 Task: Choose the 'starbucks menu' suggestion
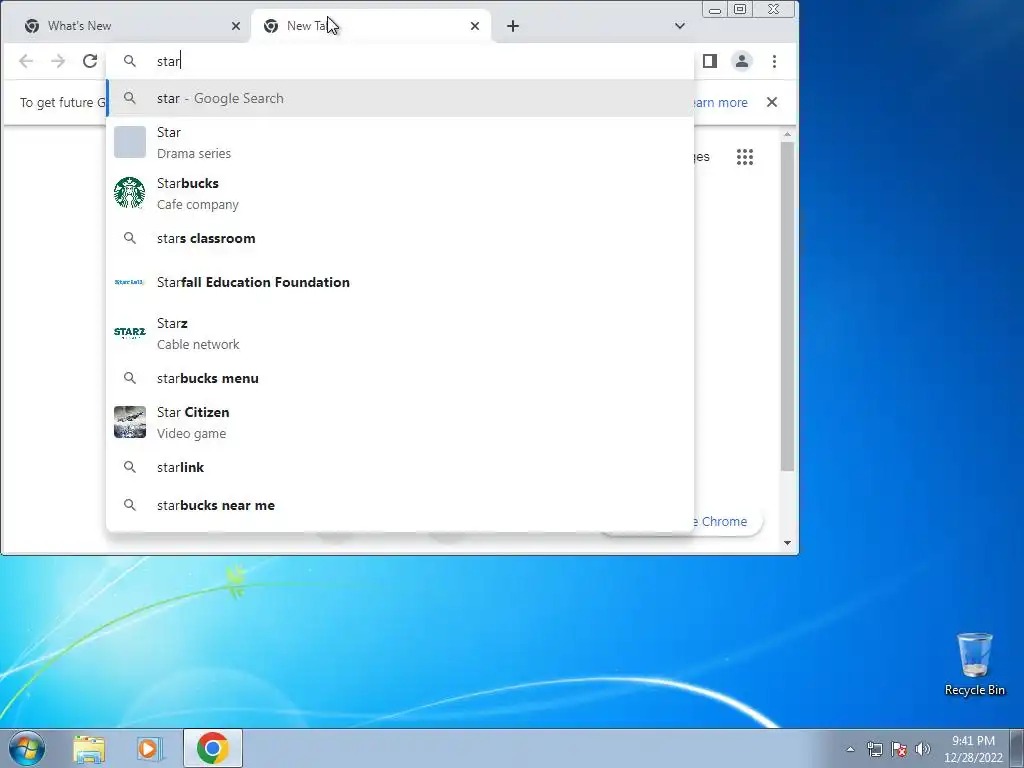(x=400, y=378)
